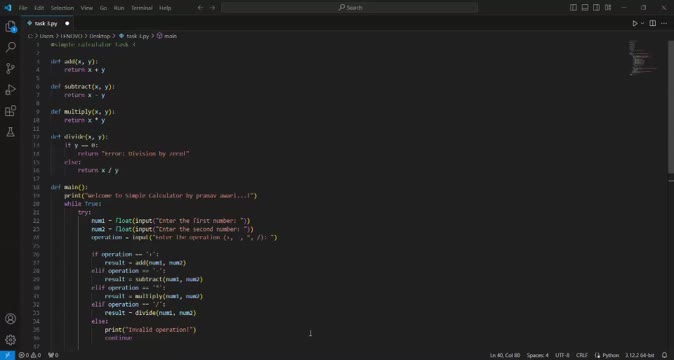Open the editor more actions ellipsis
Image resolution: width=674 pixels, height=360 pixels.
[x=664, y=23]
